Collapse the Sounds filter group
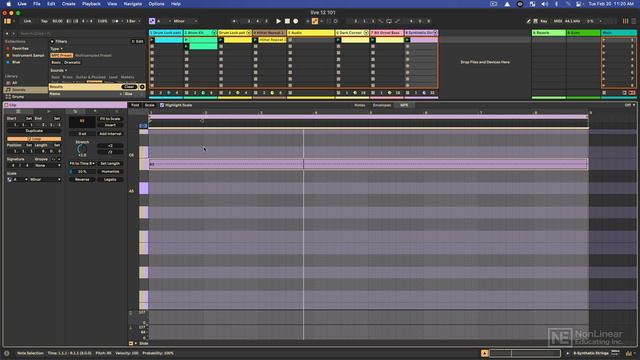 tap(58, 70)
